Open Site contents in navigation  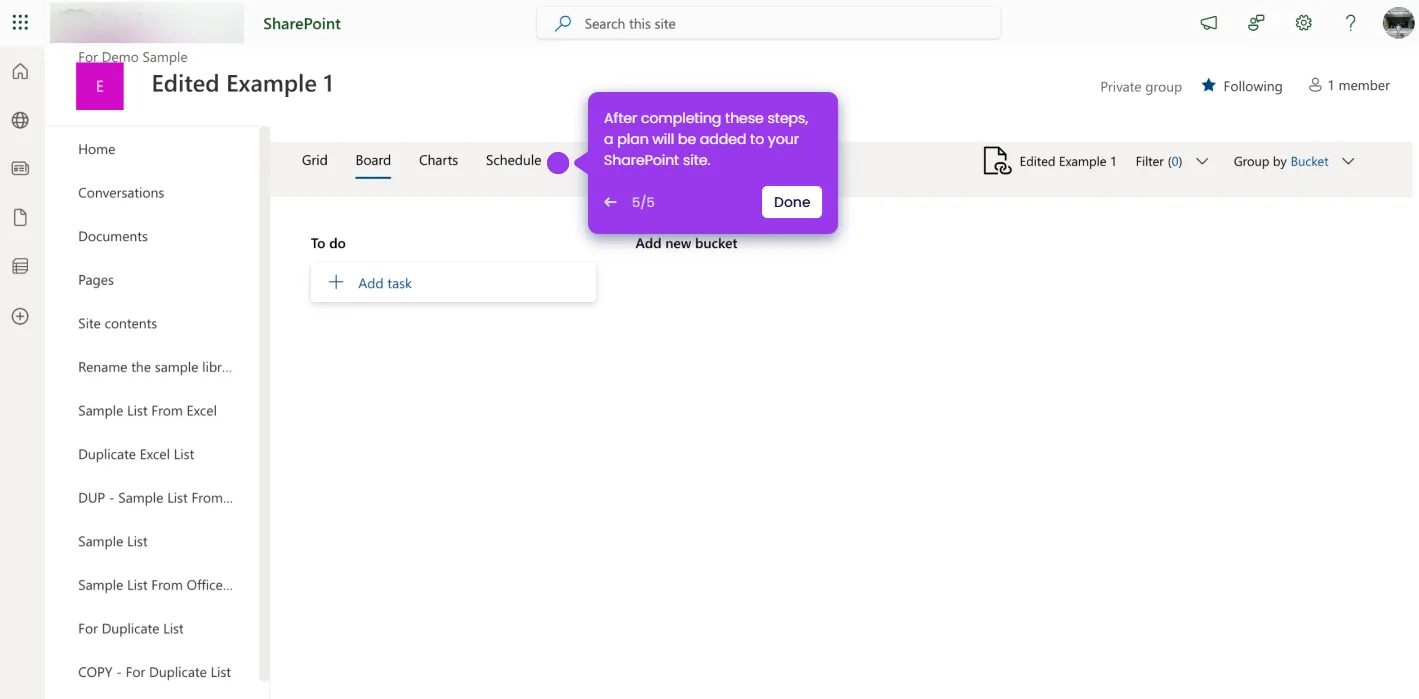(x=118, y=324)
